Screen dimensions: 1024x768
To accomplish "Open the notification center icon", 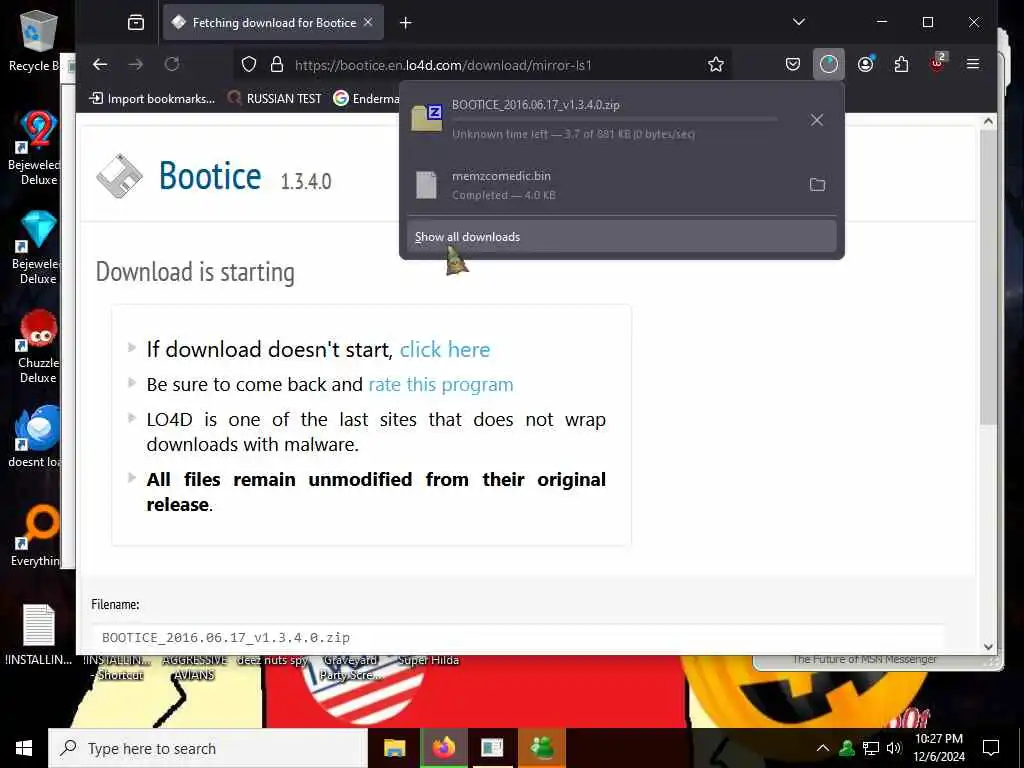I will [x=991, y=748].
